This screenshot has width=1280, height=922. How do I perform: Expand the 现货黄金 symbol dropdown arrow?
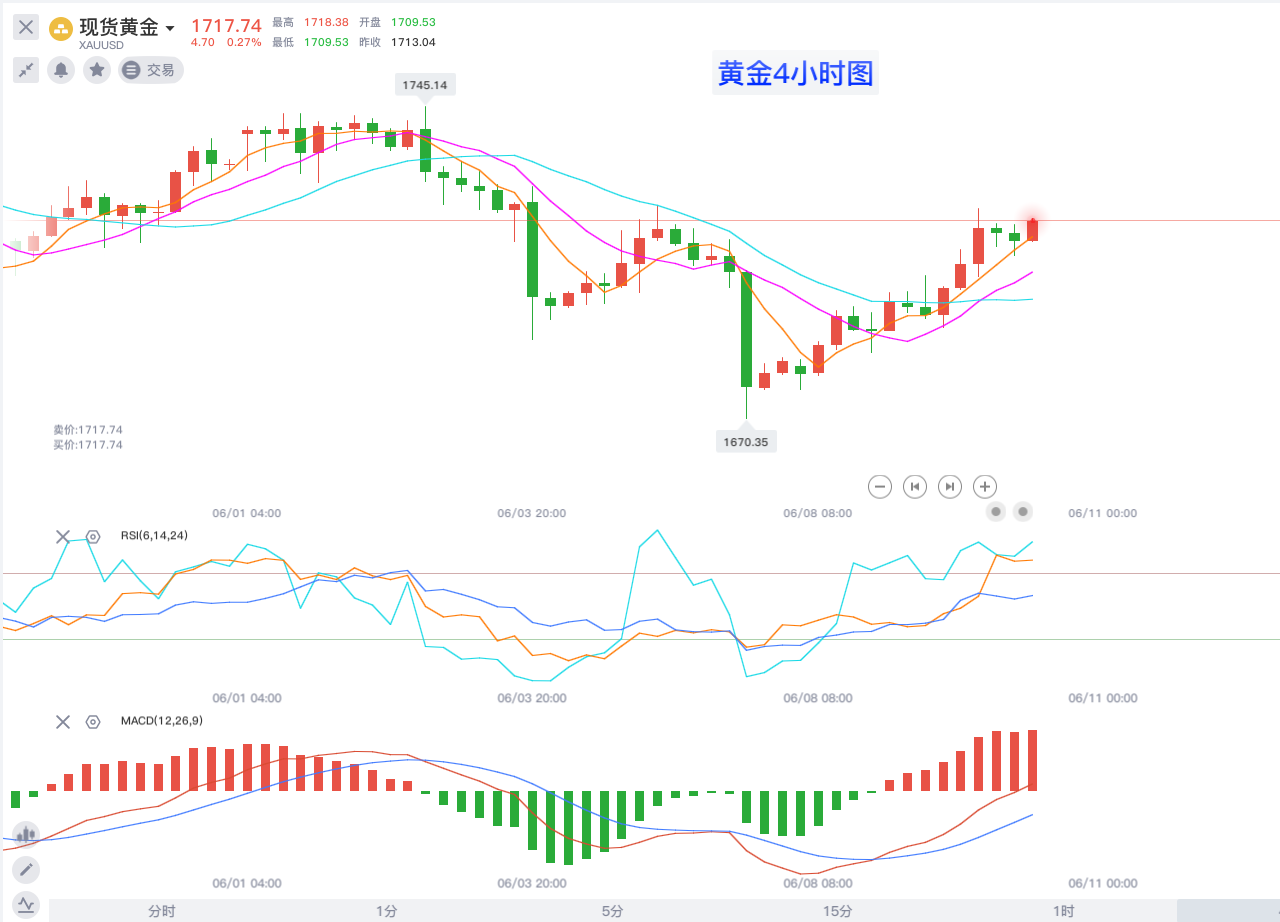(x=170, y=28)
